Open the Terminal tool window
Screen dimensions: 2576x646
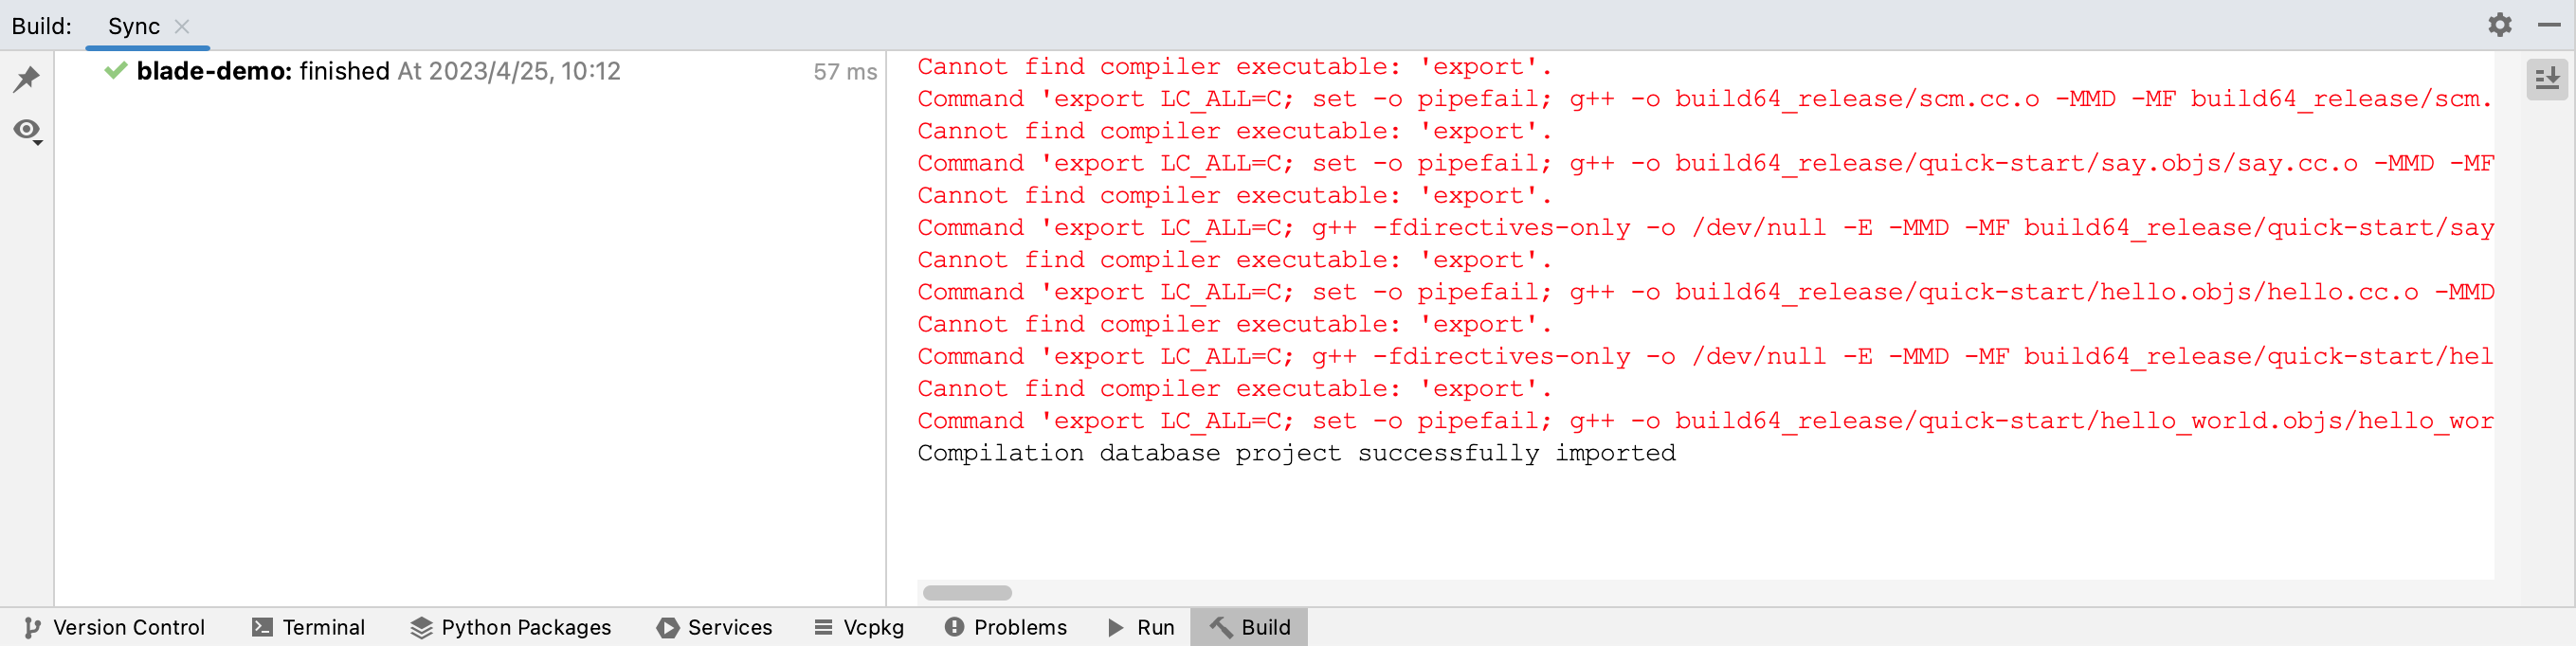click(309, 627)
